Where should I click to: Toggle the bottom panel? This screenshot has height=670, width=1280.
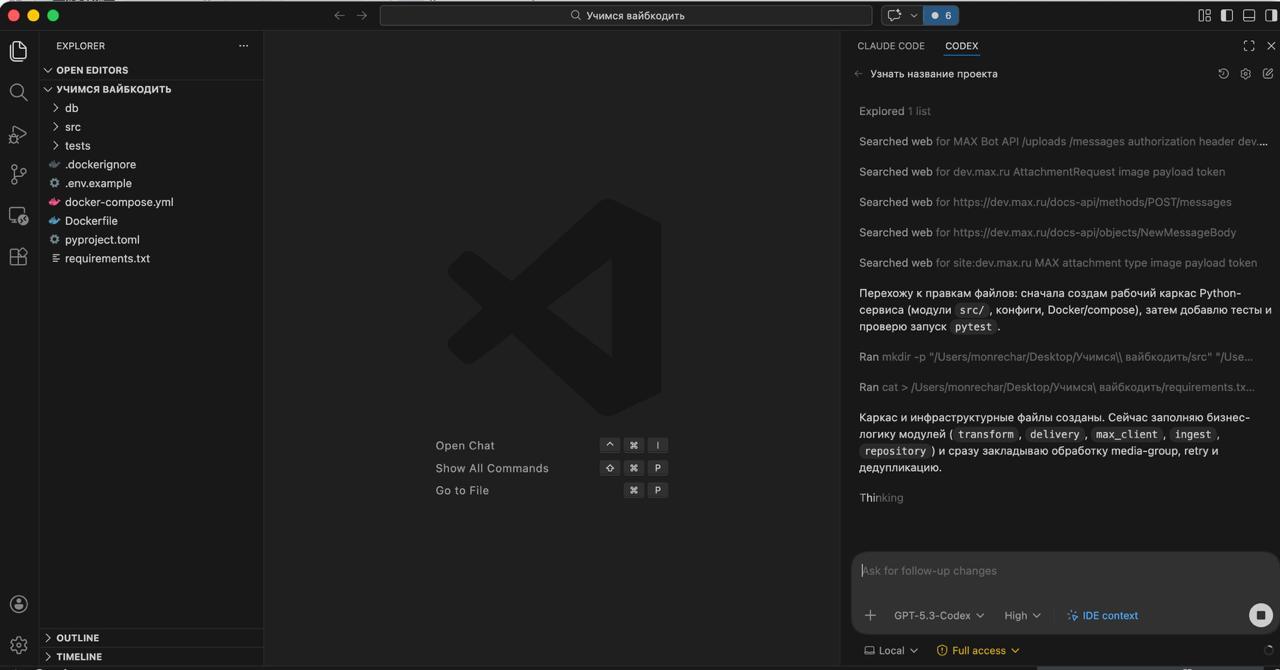1249,15
